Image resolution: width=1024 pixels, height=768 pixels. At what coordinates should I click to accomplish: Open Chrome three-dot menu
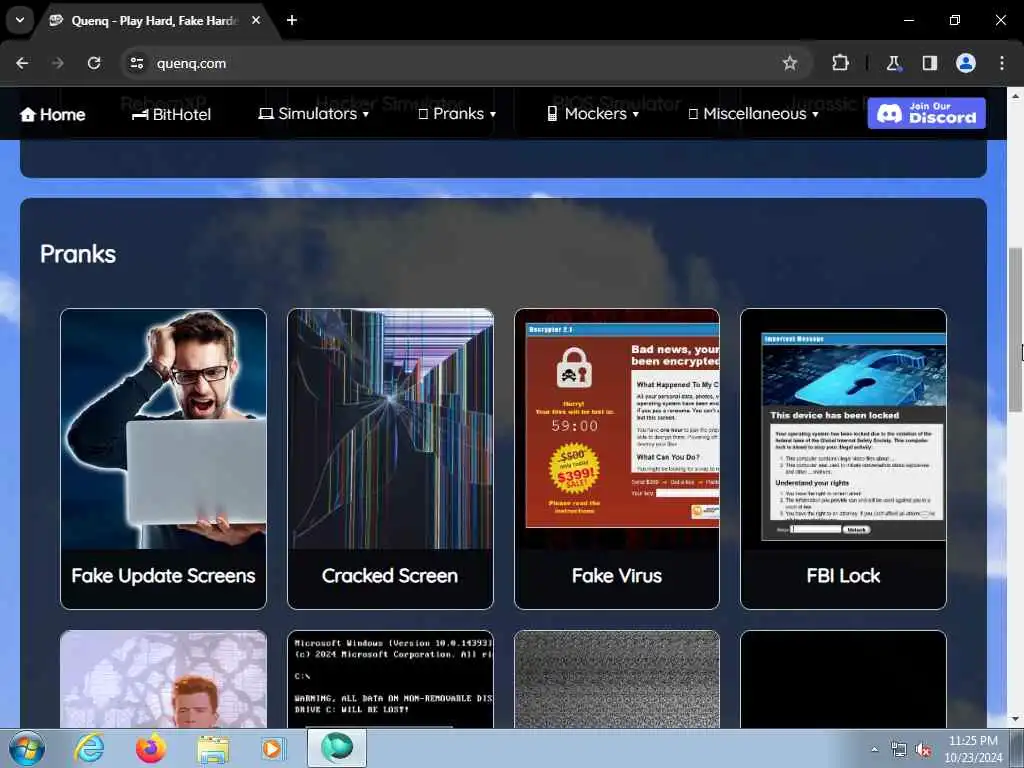1002,63
